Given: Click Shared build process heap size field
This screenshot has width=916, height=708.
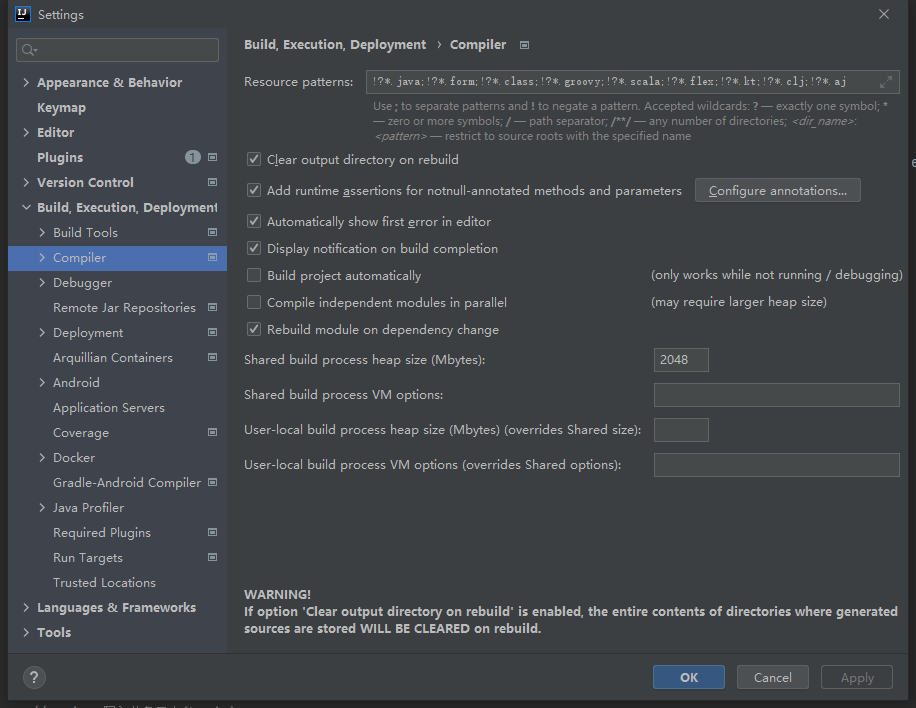Looking at the screenshot, I should click(681, 360).
